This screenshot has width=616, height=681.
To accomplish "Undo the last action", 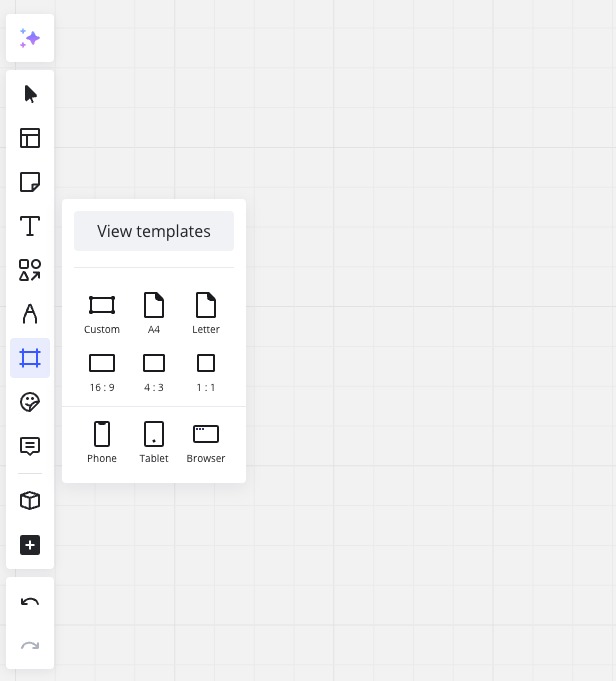I will 30,602.
